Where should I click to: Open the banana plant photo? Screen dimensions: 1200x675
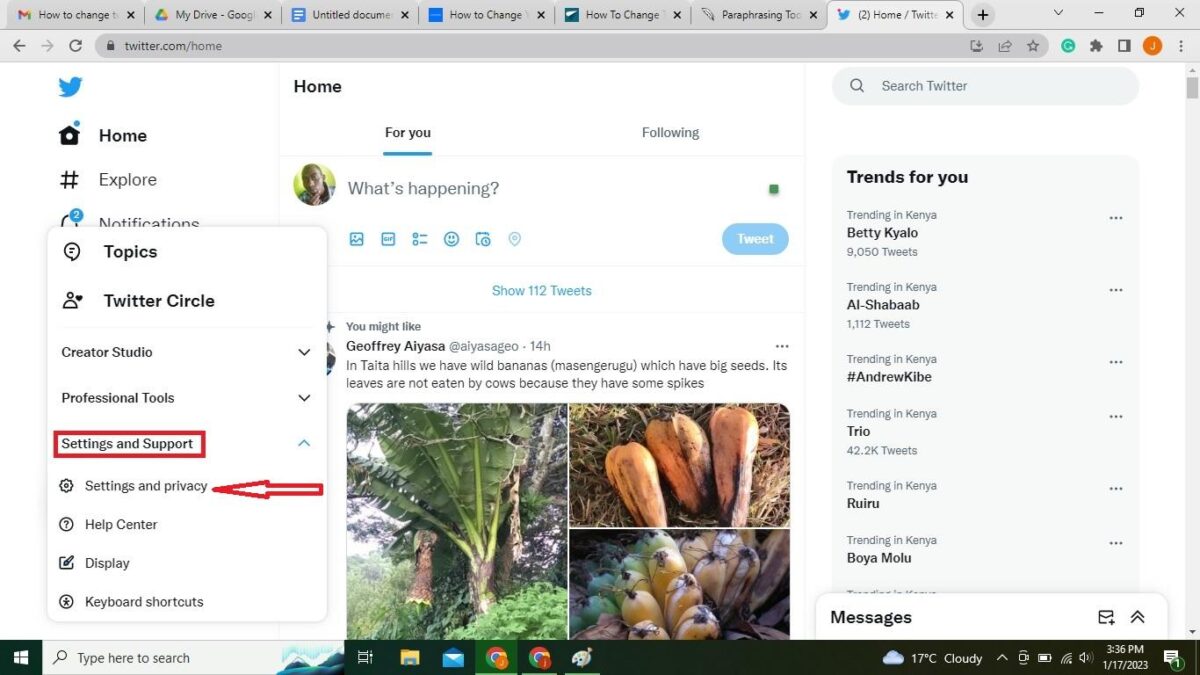pyautogui.click(x=457, y=521)
